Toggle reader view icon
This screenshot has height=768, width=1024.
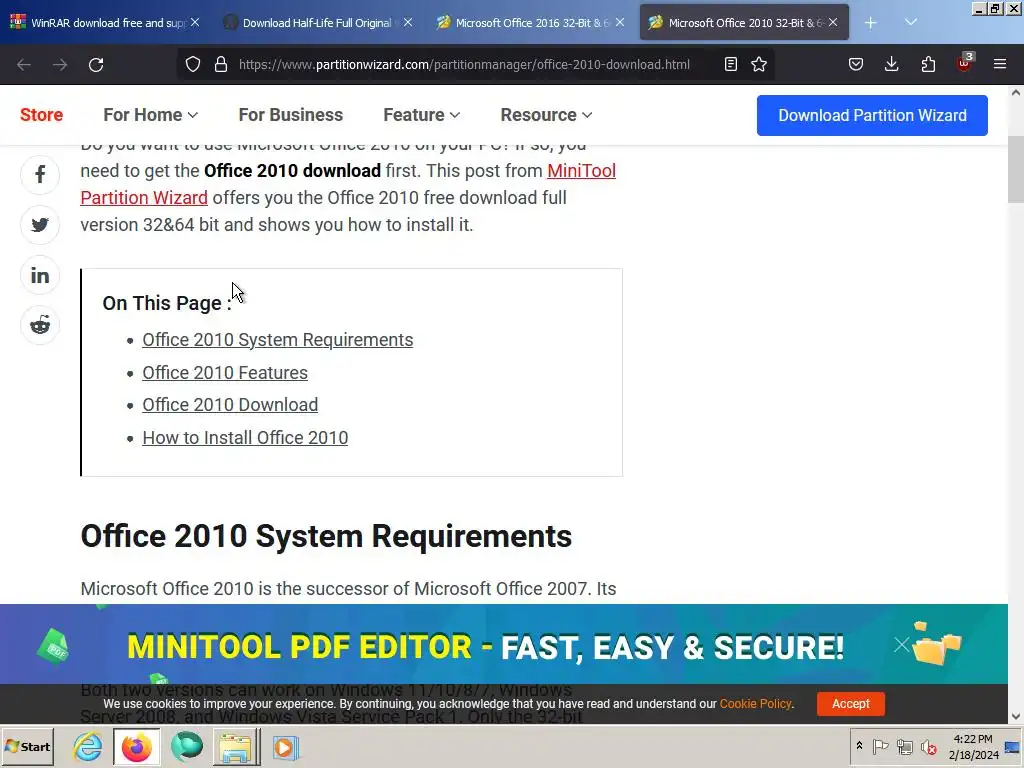click(731, 65)
